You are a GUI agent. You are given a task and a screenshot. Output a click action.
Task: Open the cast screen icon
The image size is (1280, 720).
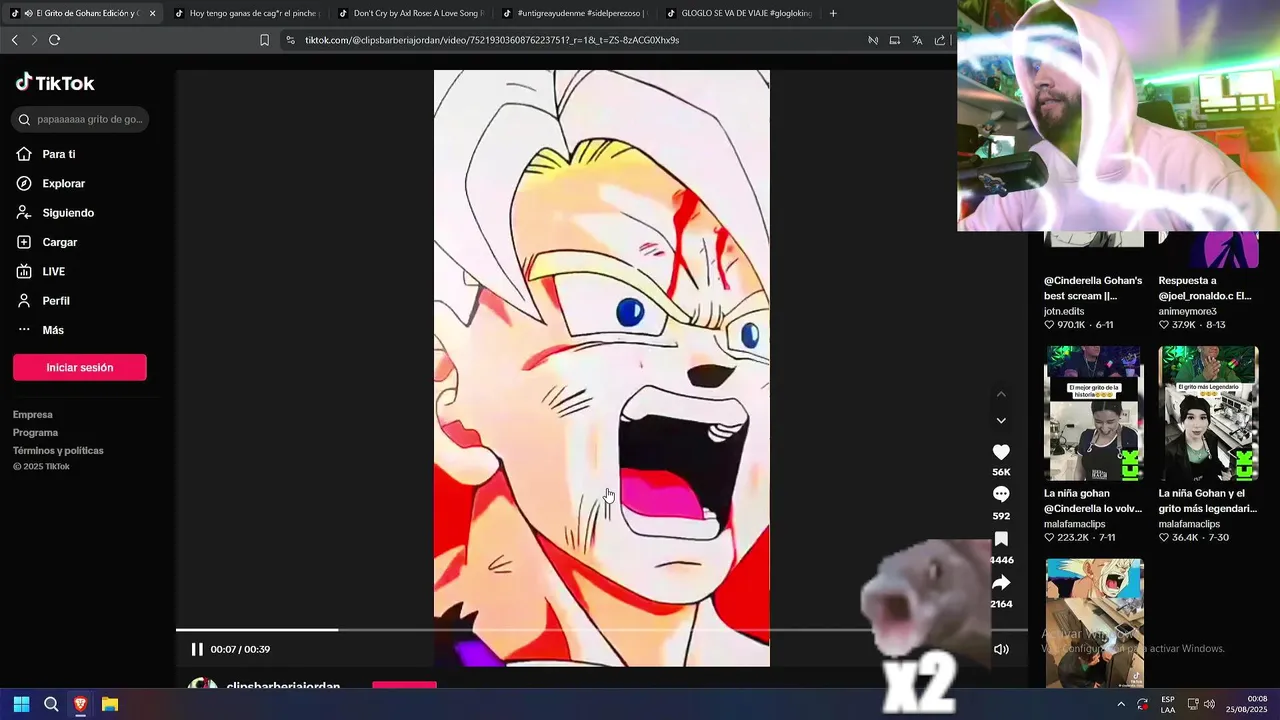[895, 40]
